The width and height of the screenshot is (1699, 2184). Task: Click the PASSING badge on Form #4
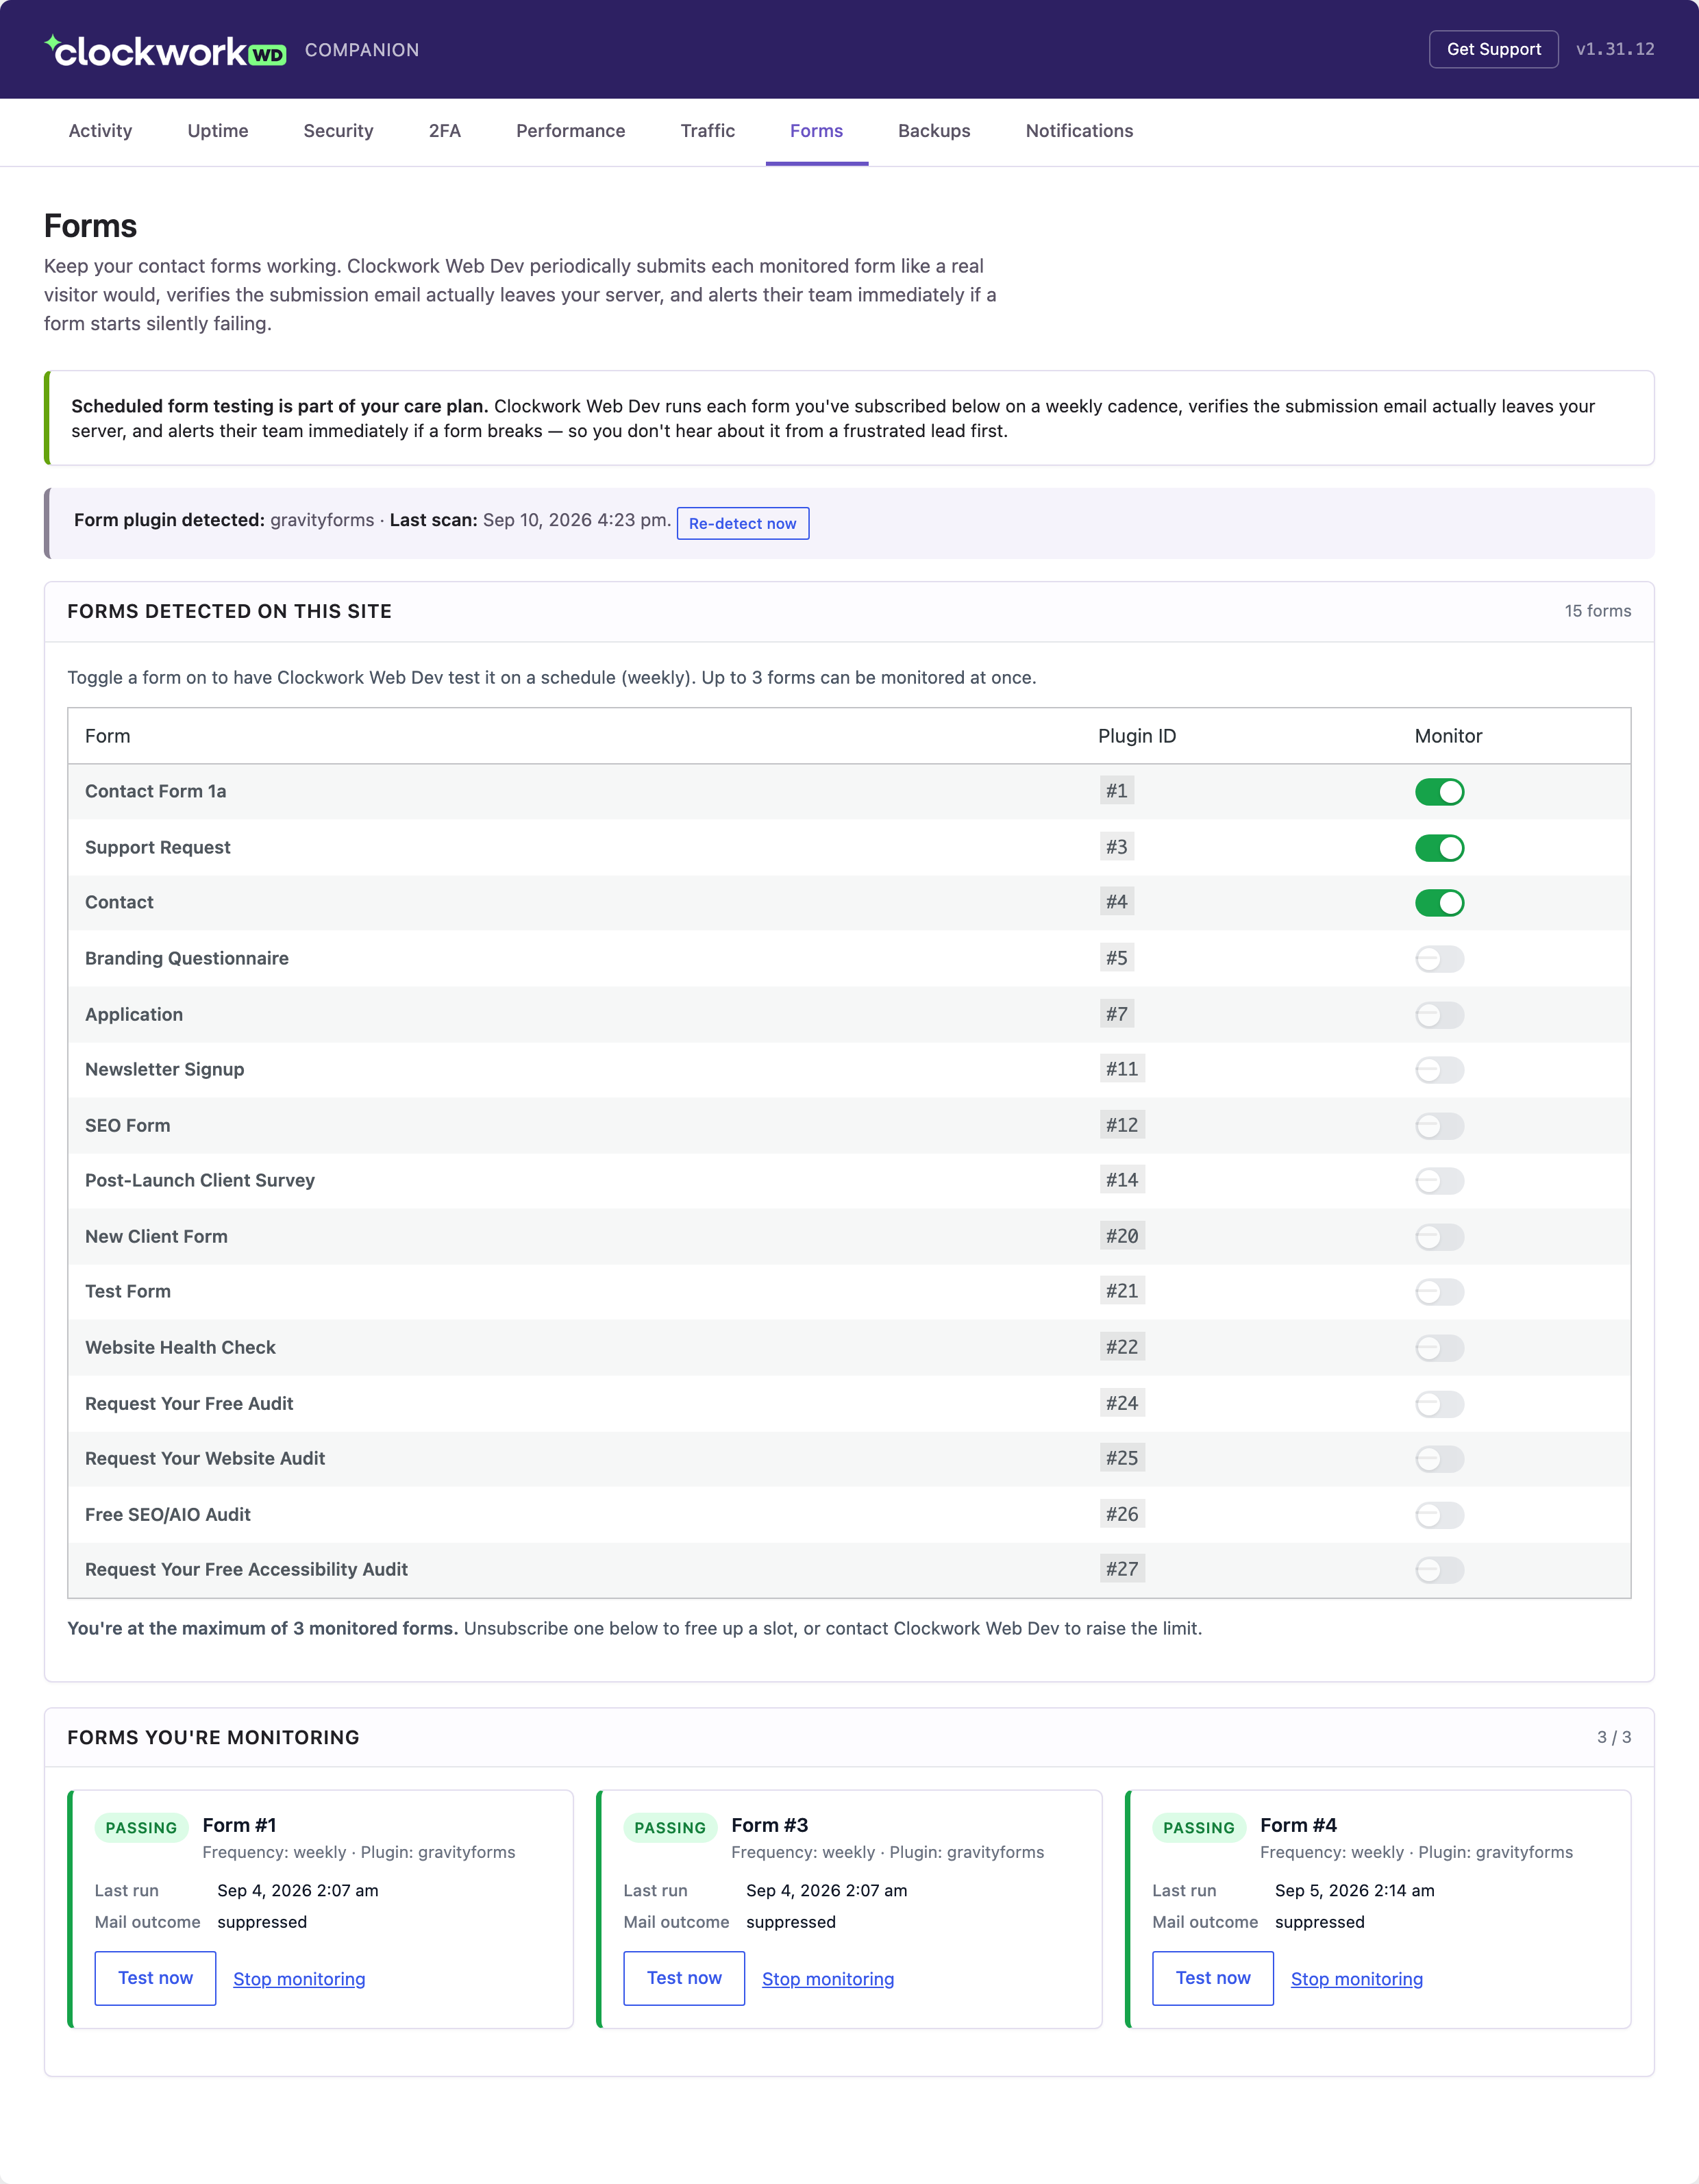click(x=1199, y=1828)
